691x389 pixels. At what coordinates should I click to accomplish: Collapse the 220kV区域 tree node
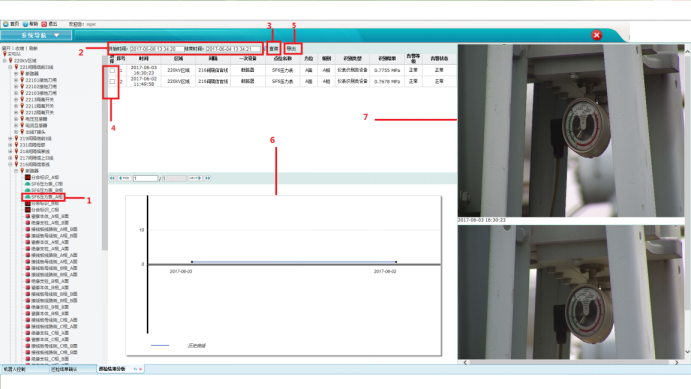5,60
